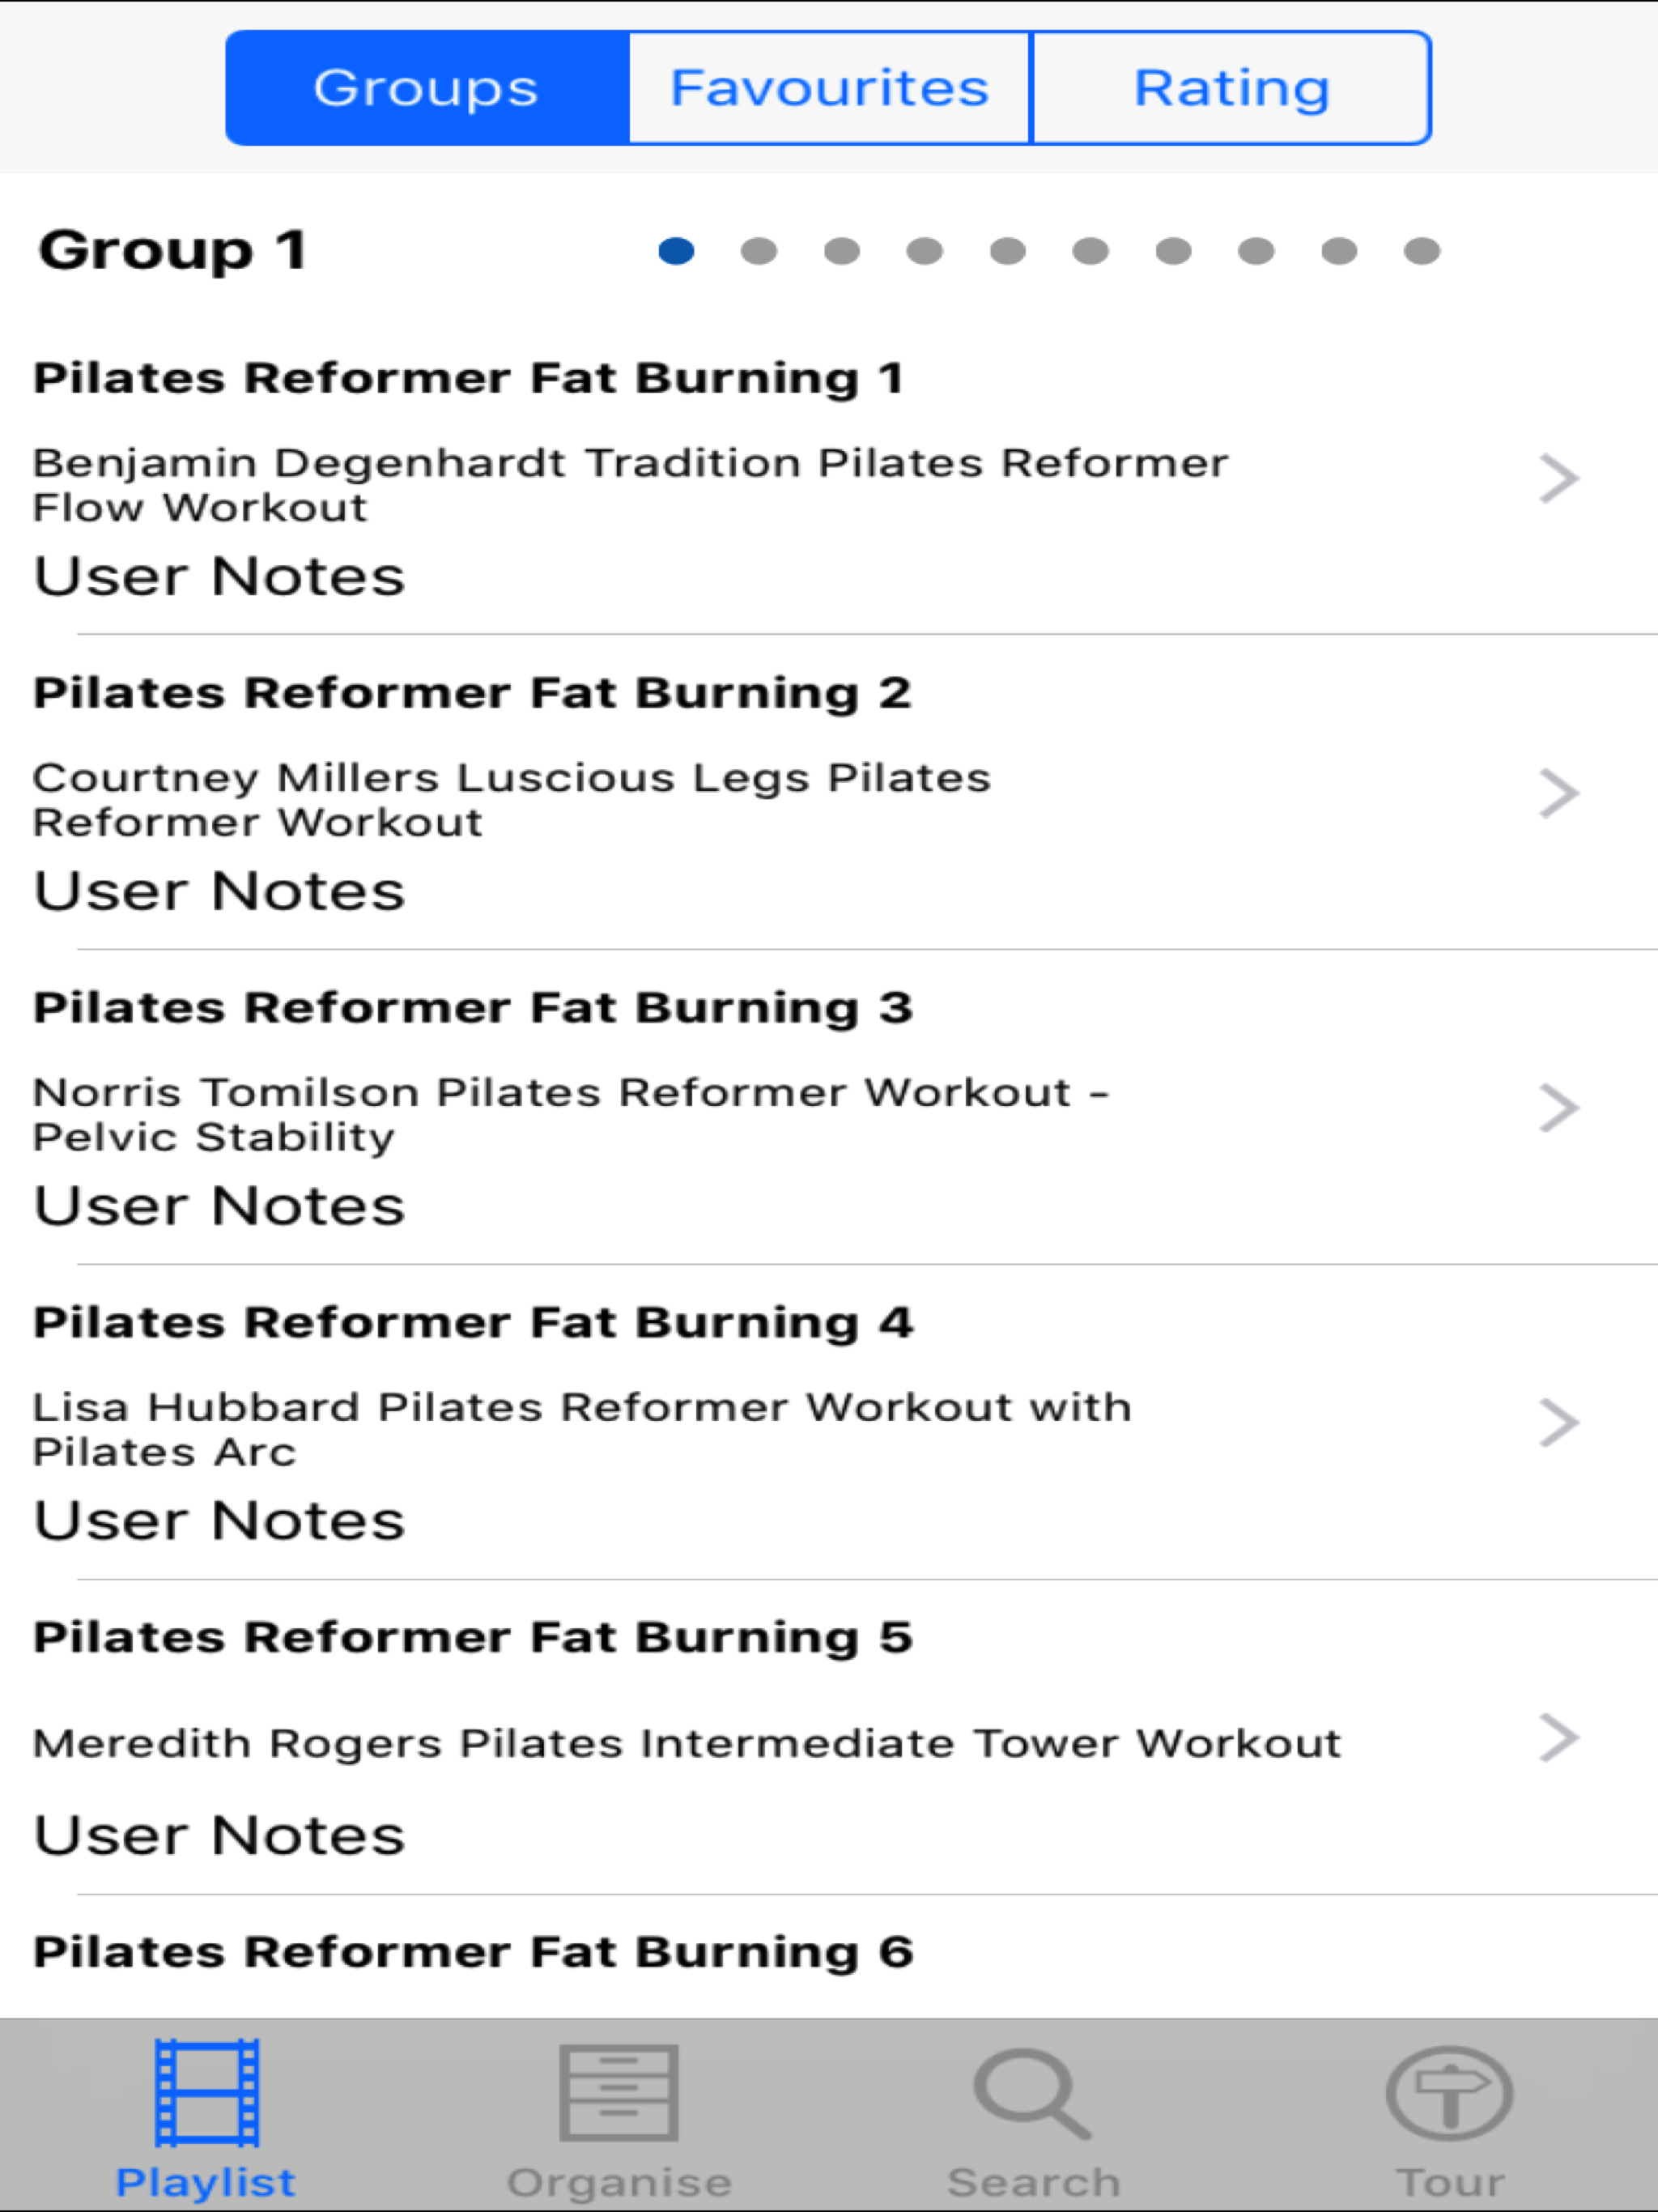Tap the Search magnifying glass icon
The height and width of the screenshot is (2212, 1658).
pyautogui.click(x=1033, y=2093)
